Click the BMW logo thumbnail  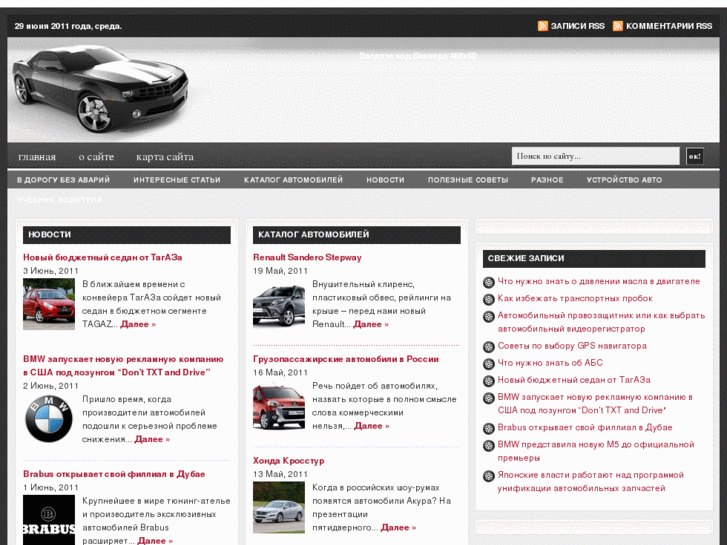coord(49,419)
